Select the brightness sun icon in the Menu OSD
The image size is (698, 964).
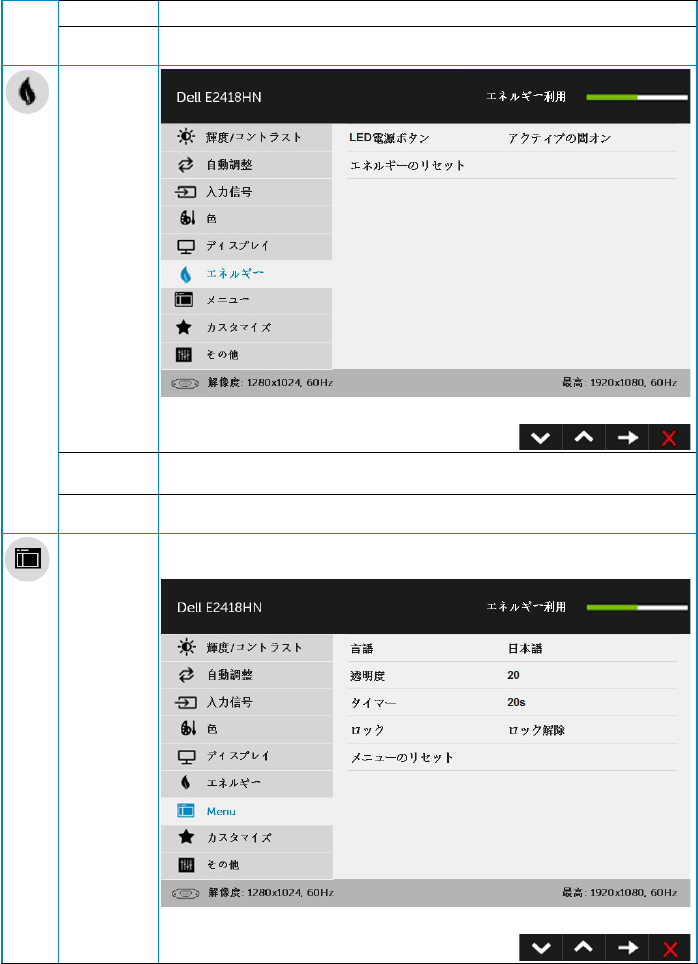[185, 647]
